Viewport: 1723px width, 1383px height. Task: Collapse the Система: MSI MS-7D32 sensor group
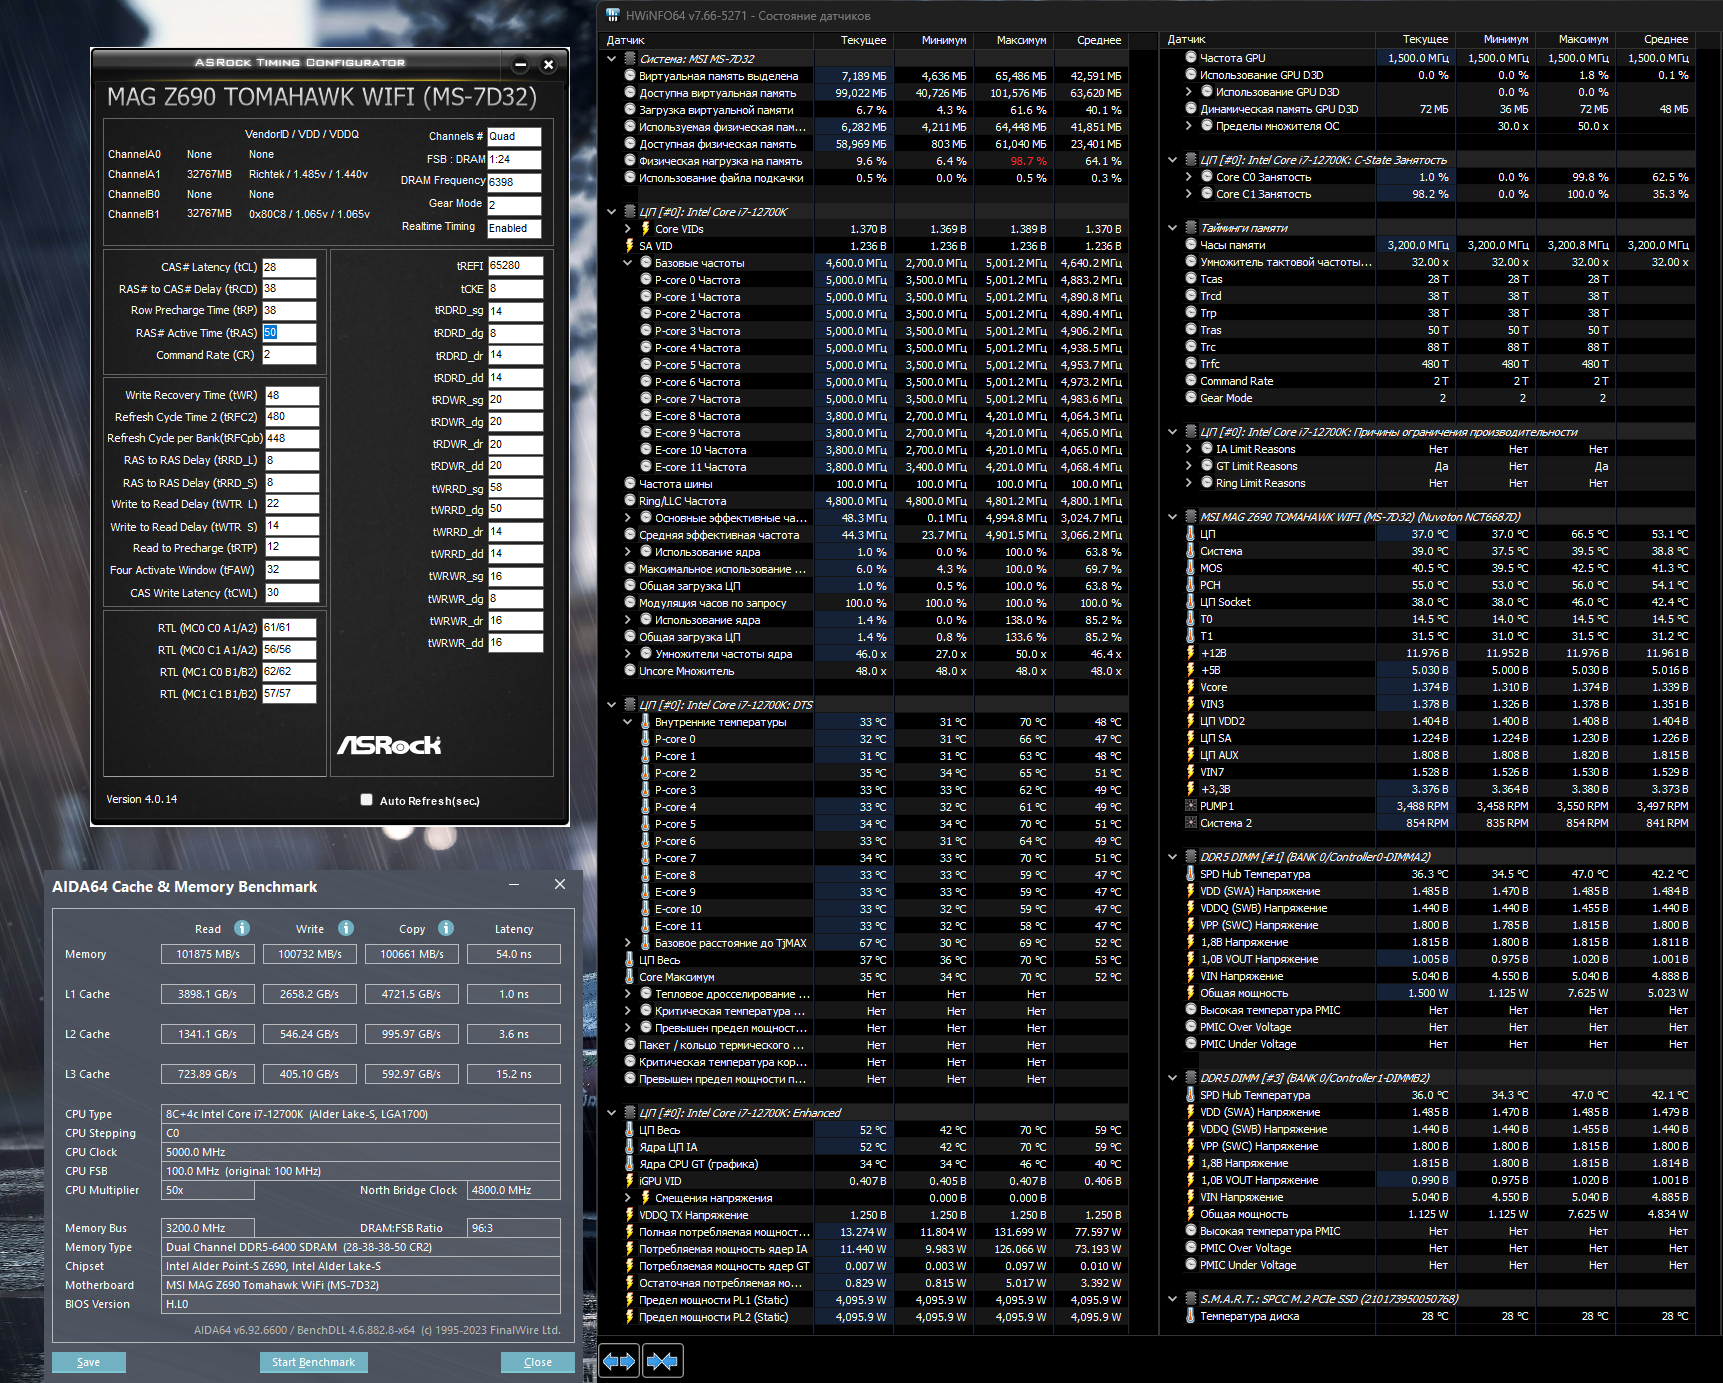pos(612,59)
